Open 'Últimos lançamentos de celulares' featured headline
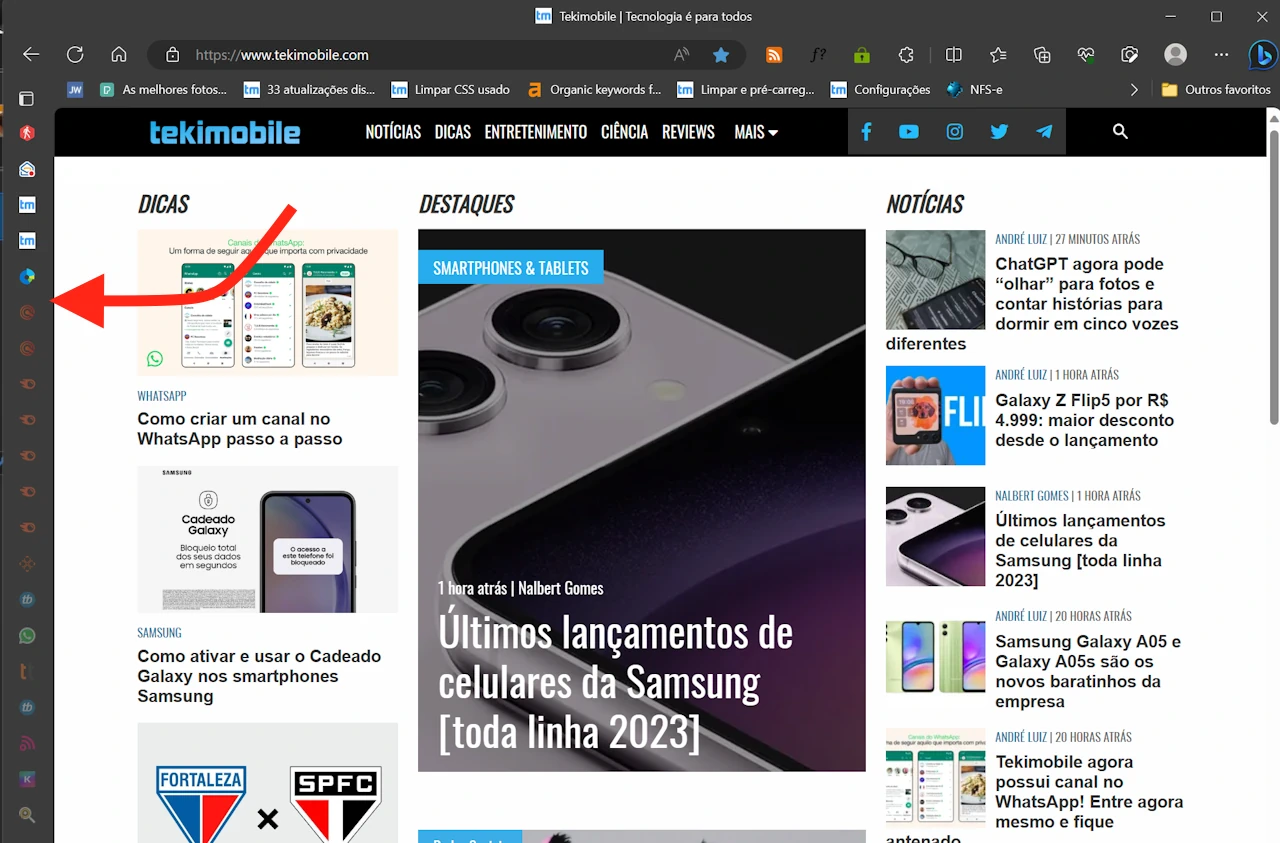 point(616,683)
